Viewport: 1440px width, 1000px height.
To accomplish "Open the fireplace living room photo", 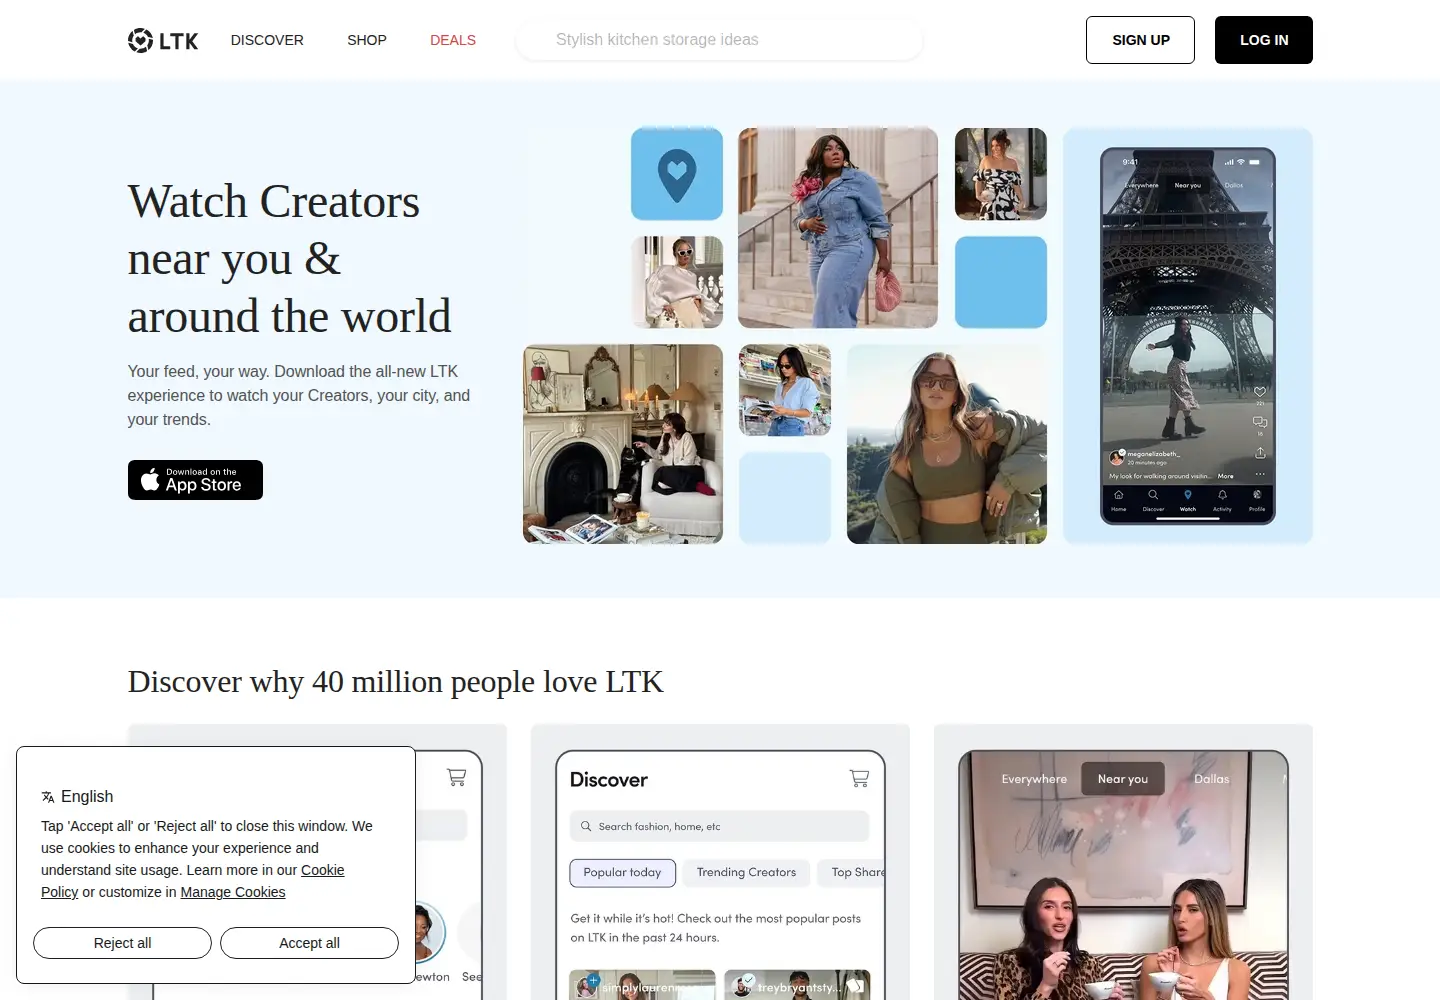I will (x=623, y=444).
